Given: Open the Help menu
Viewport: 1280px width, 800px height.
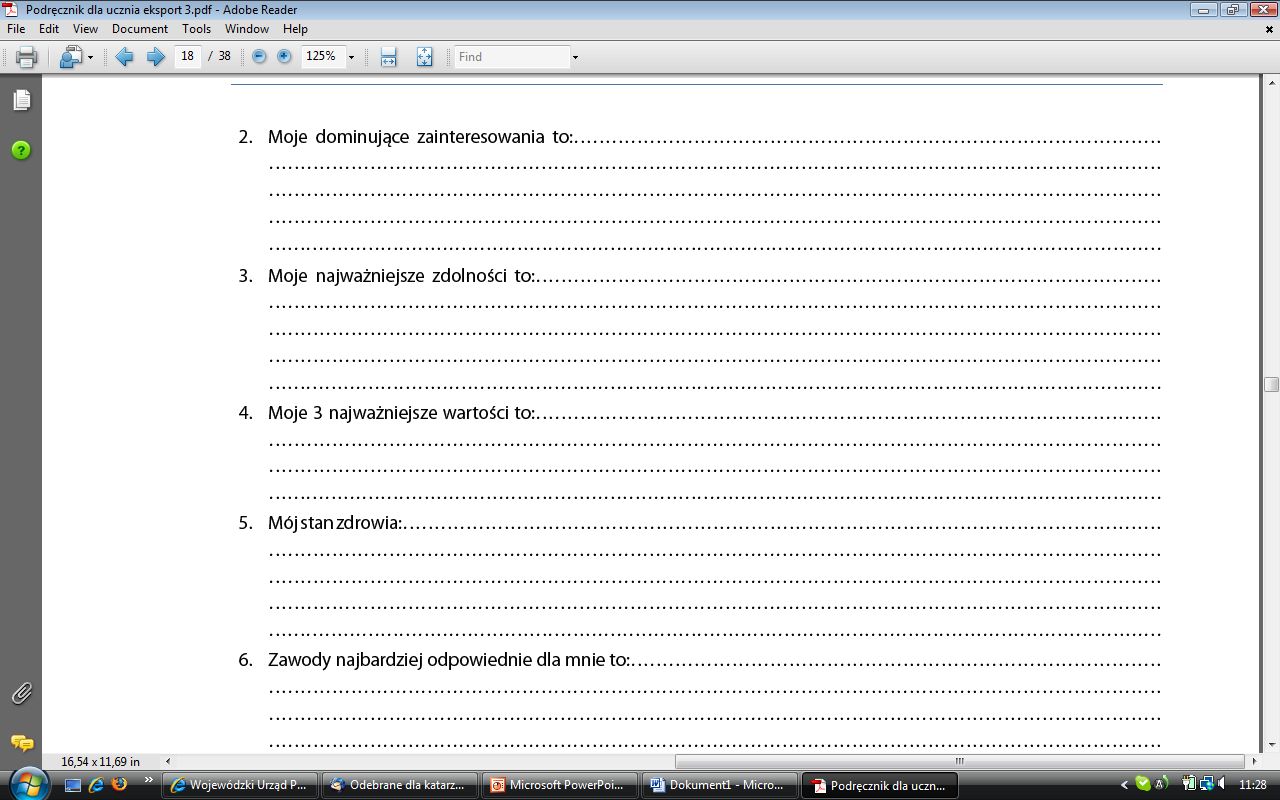Looking at the screenshot, I should point(295,29).
